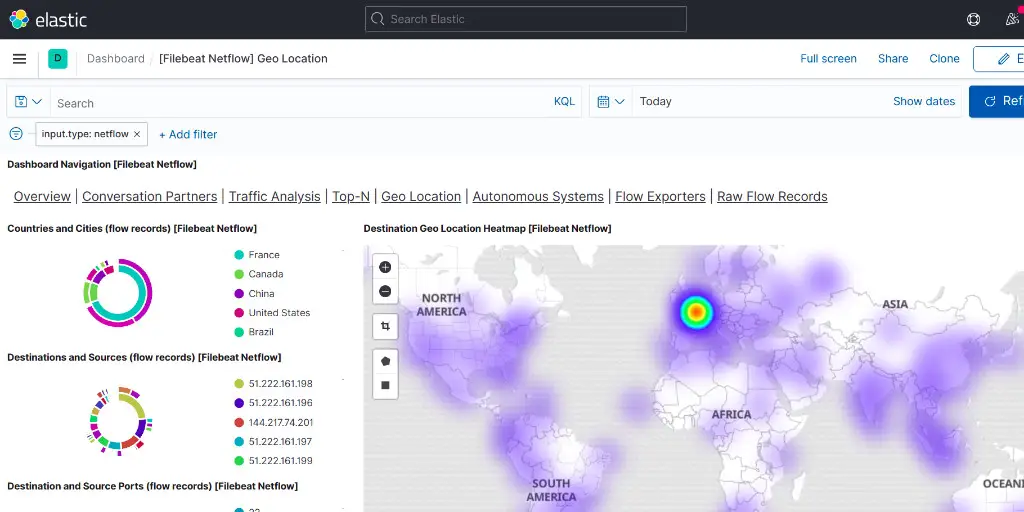Open the date quick menu calendar dropdown
The height and width of the screenshot is (512, 1024).
click(610, 102)
